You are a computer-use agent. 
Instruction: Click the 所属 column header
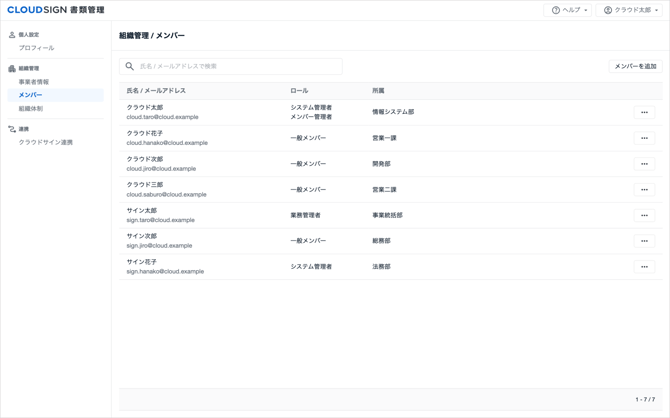[378, 91]
